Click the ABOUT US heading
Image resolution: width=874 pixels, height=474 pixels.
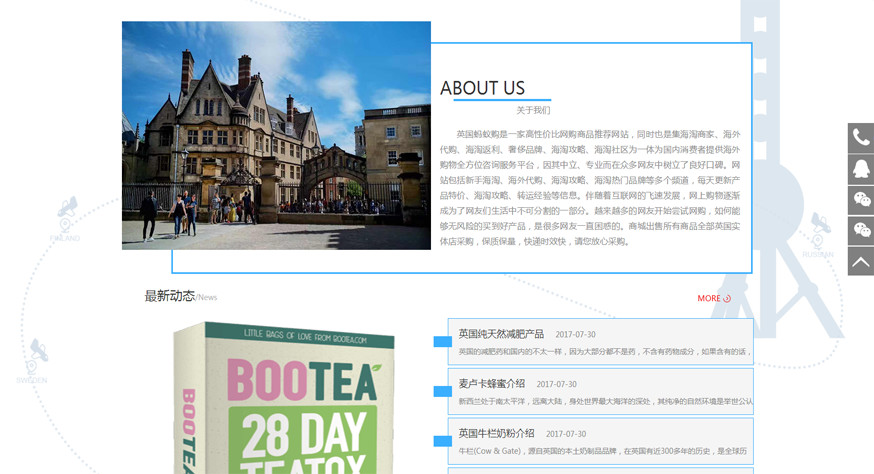(482, 88)
